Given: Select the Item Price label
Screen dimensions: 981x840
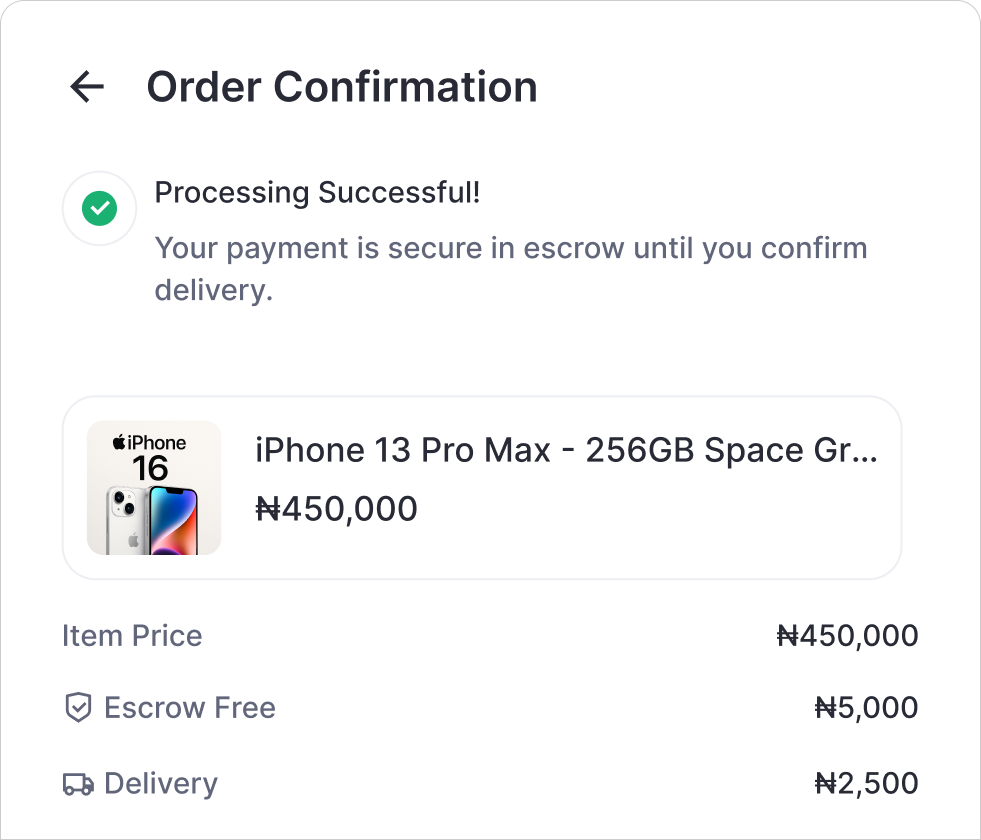Looking at the screenshot, I should click(x=132, y=636).
